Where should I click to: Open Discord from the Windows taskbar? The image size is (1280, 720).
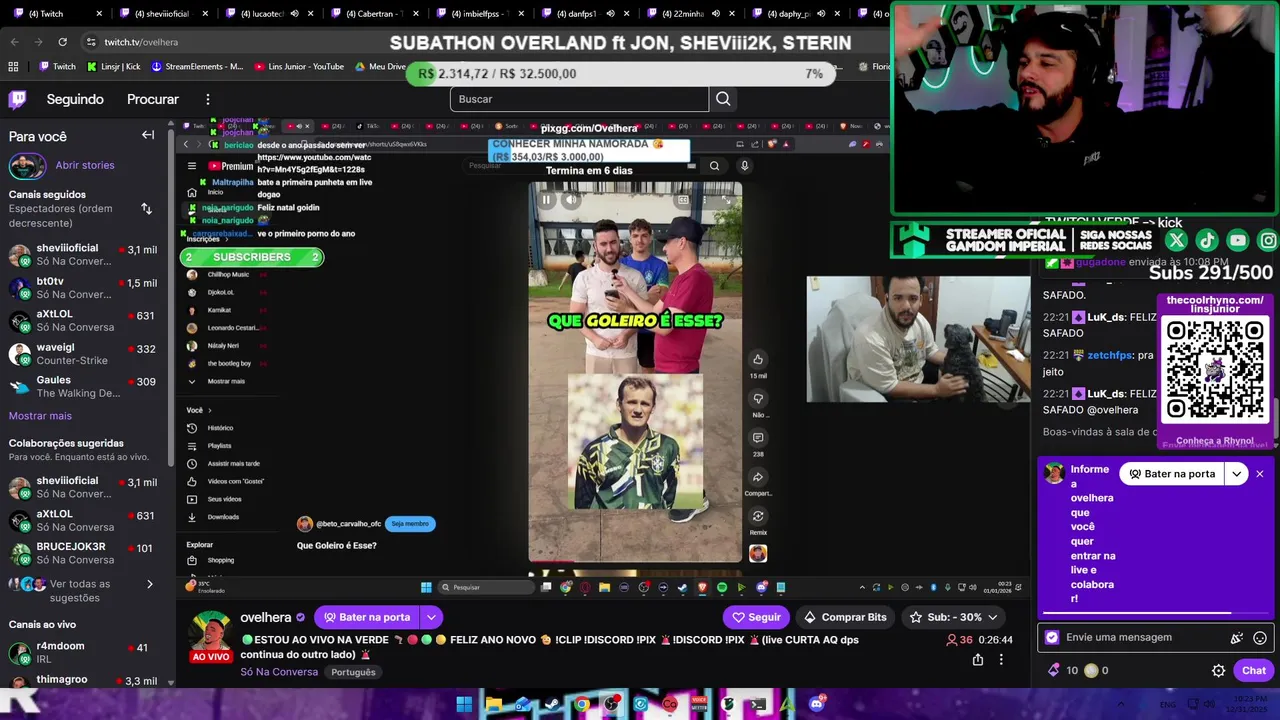(x=817, y=704)
